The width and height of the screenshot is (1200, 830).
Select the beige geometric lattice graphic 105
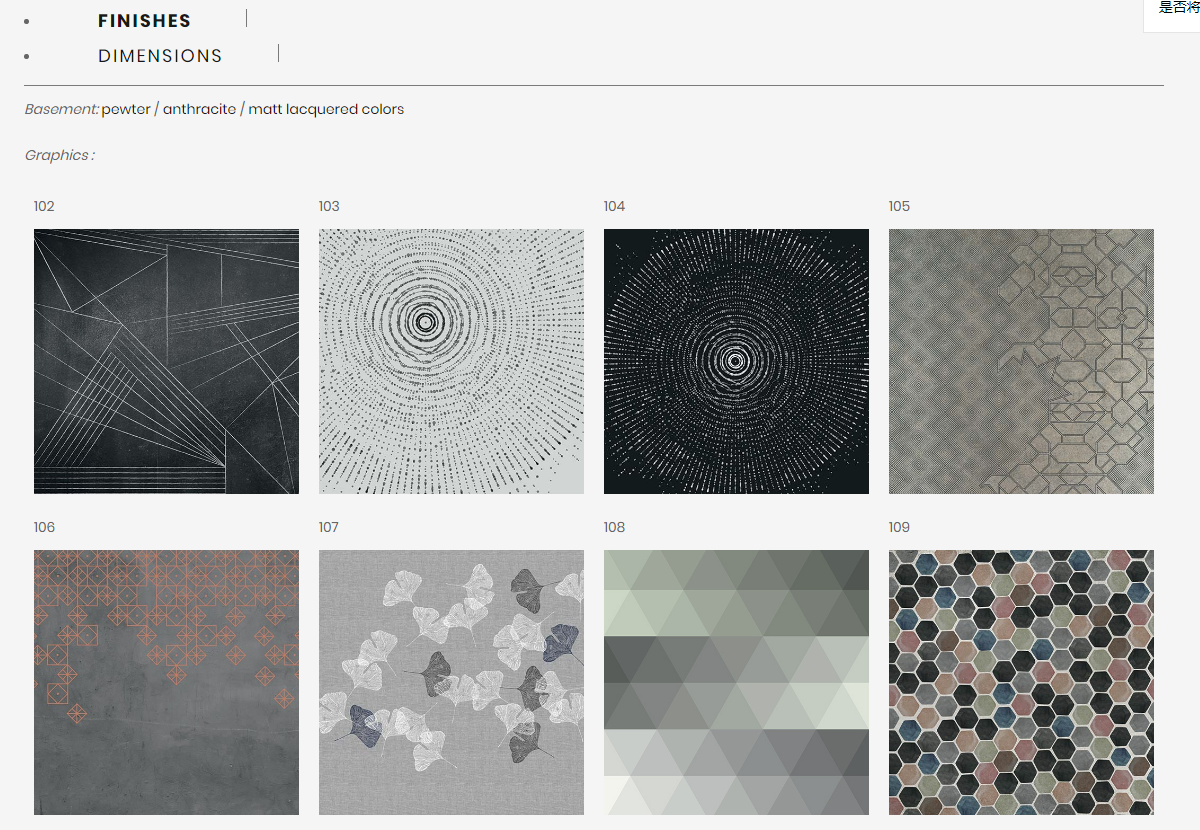(1021, 361)
